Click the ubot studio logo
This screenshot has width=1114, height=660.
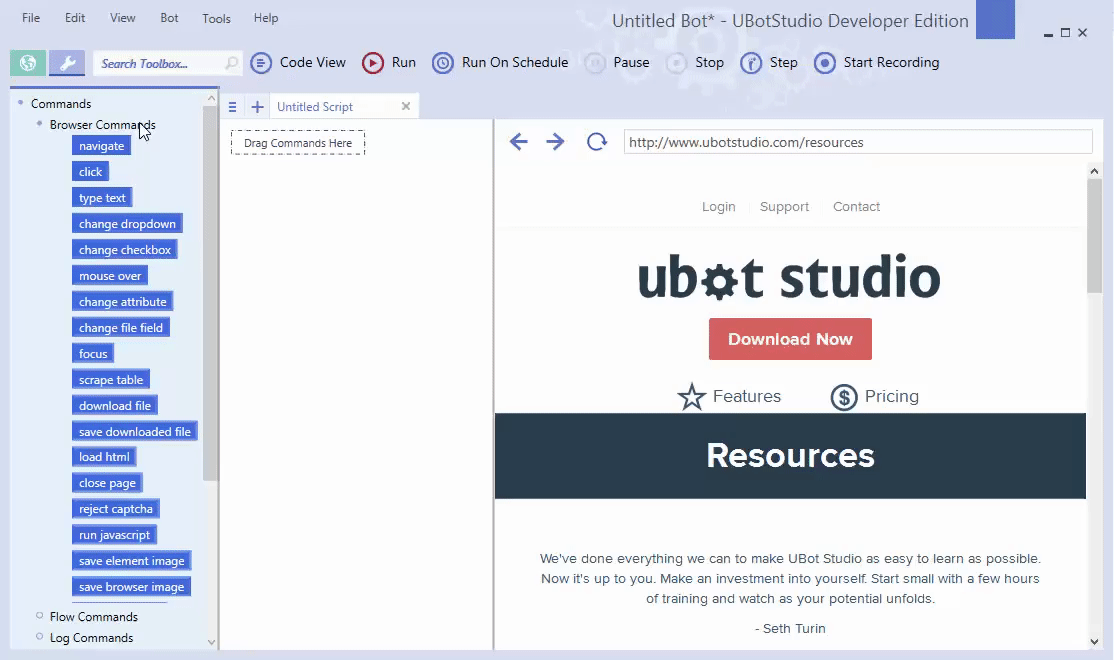click(789, 277)
